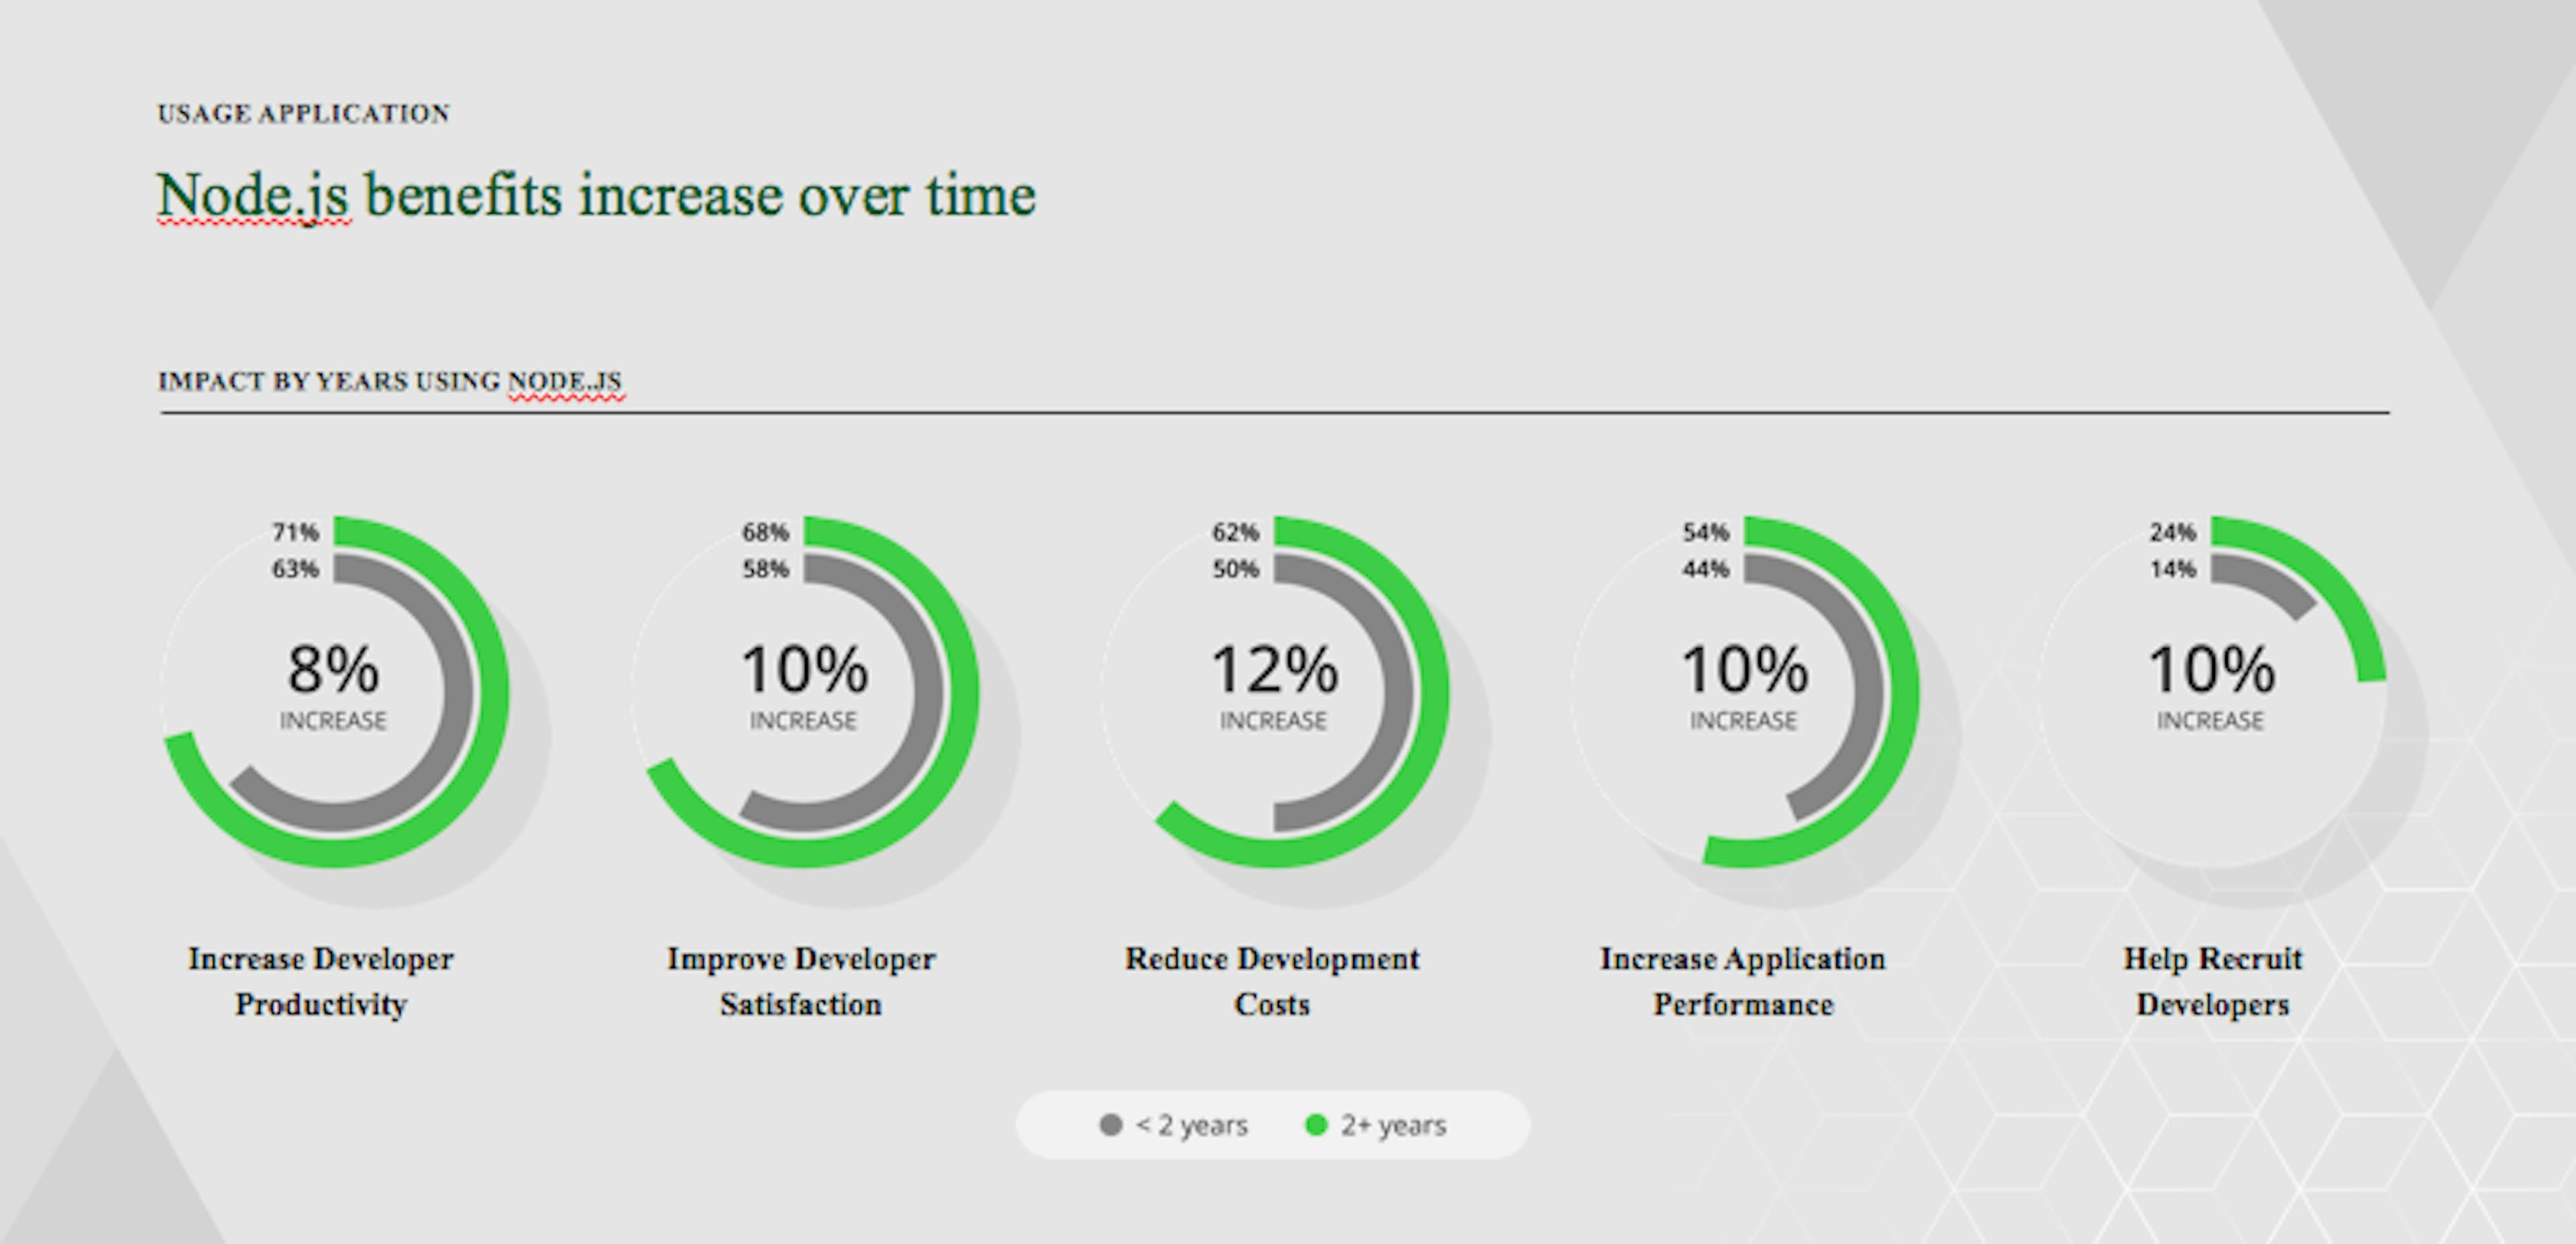Select the USAGE APPLICATION section header
2576x1244 pixels.
302,113
